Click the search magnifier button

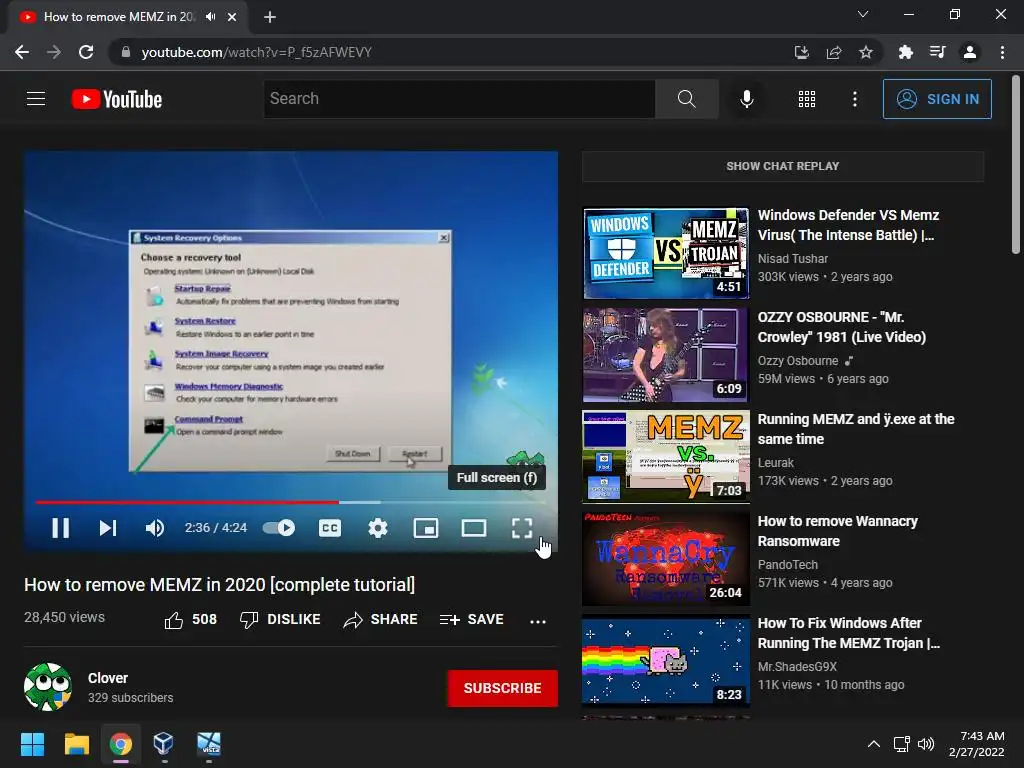(x=686, y=99)
